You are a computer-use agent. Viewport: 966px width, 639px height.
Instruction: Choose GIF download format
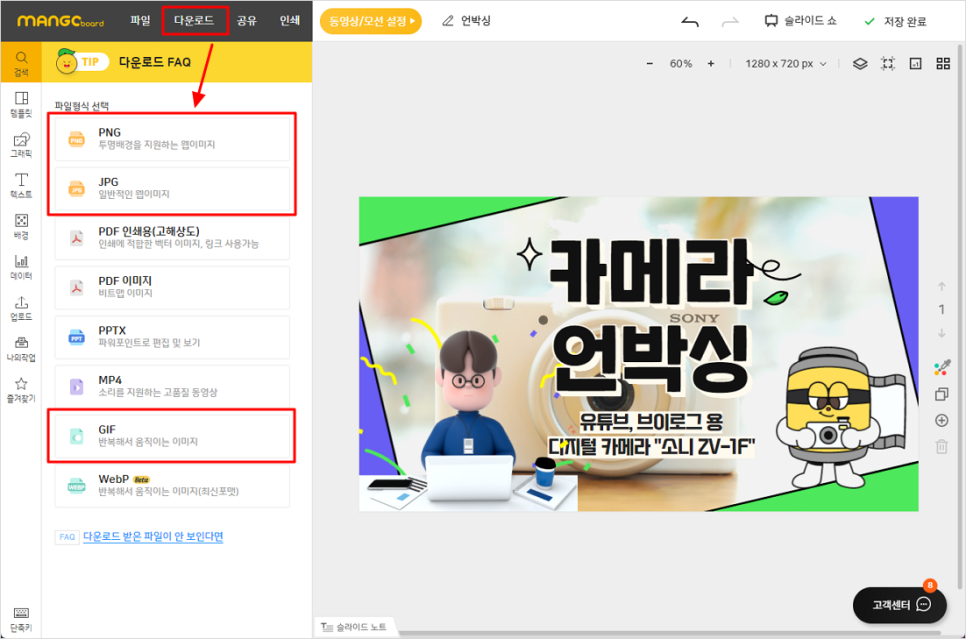tap(172, 436)
